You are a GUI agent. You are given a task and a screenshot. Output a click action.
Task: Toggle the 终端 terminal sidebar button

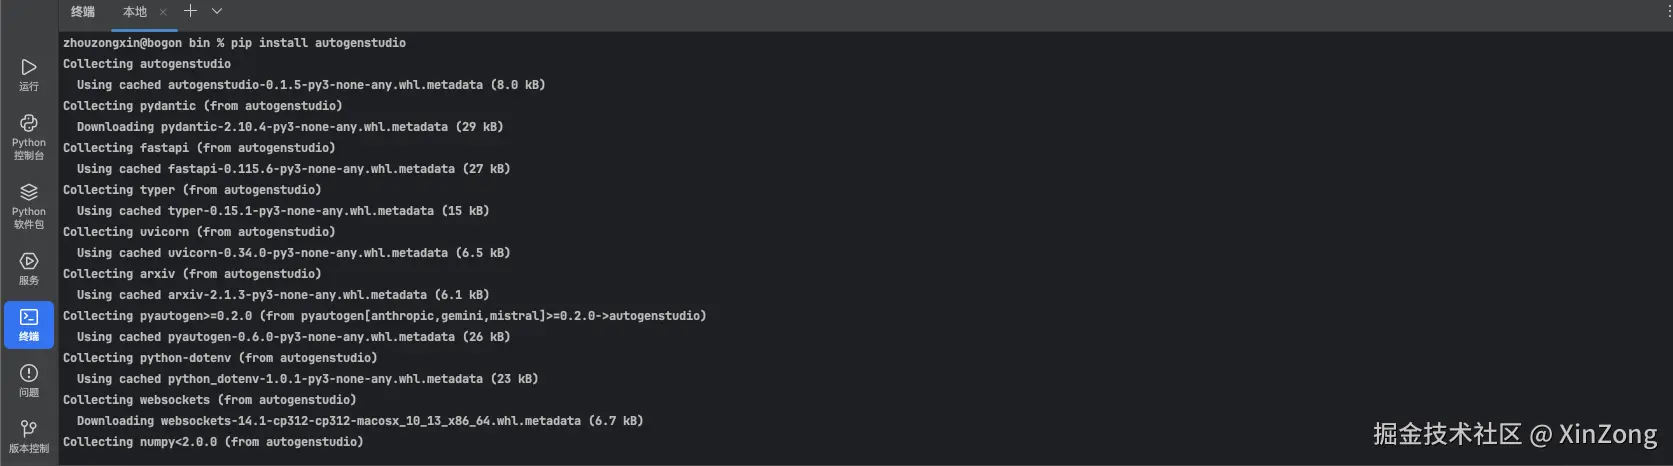29,324
